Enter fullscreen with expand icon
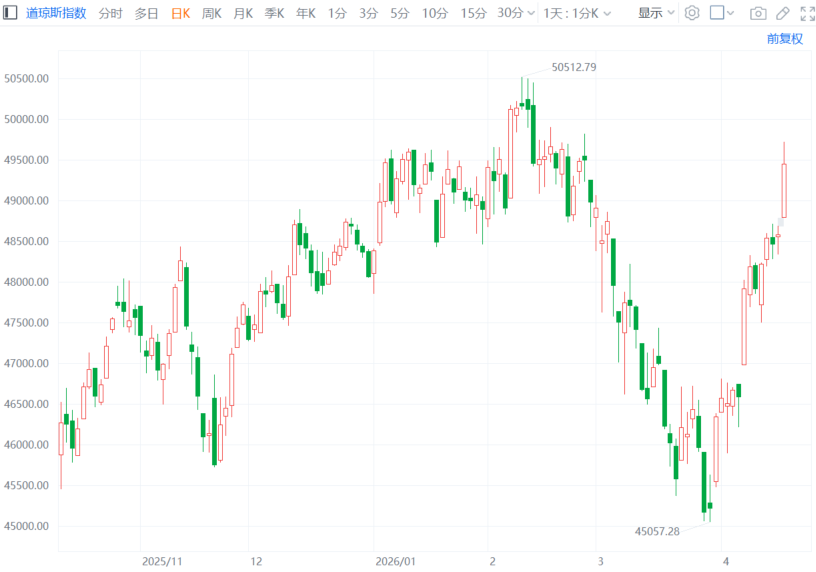This screenshot has width=816, height=572. (x=806, y=13)
